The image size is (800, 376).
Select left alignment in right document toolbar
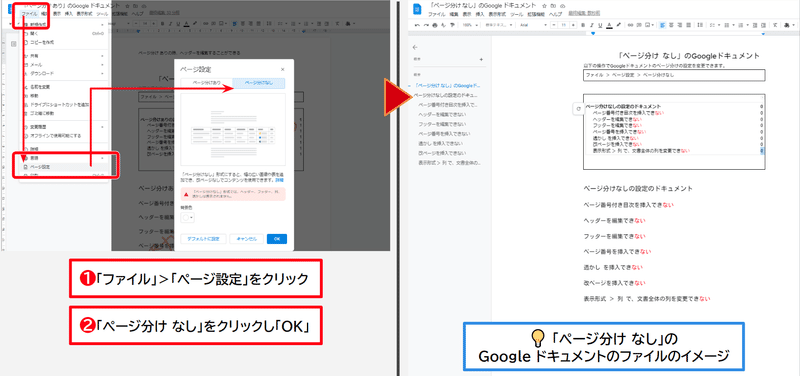(x=663, y=24)
